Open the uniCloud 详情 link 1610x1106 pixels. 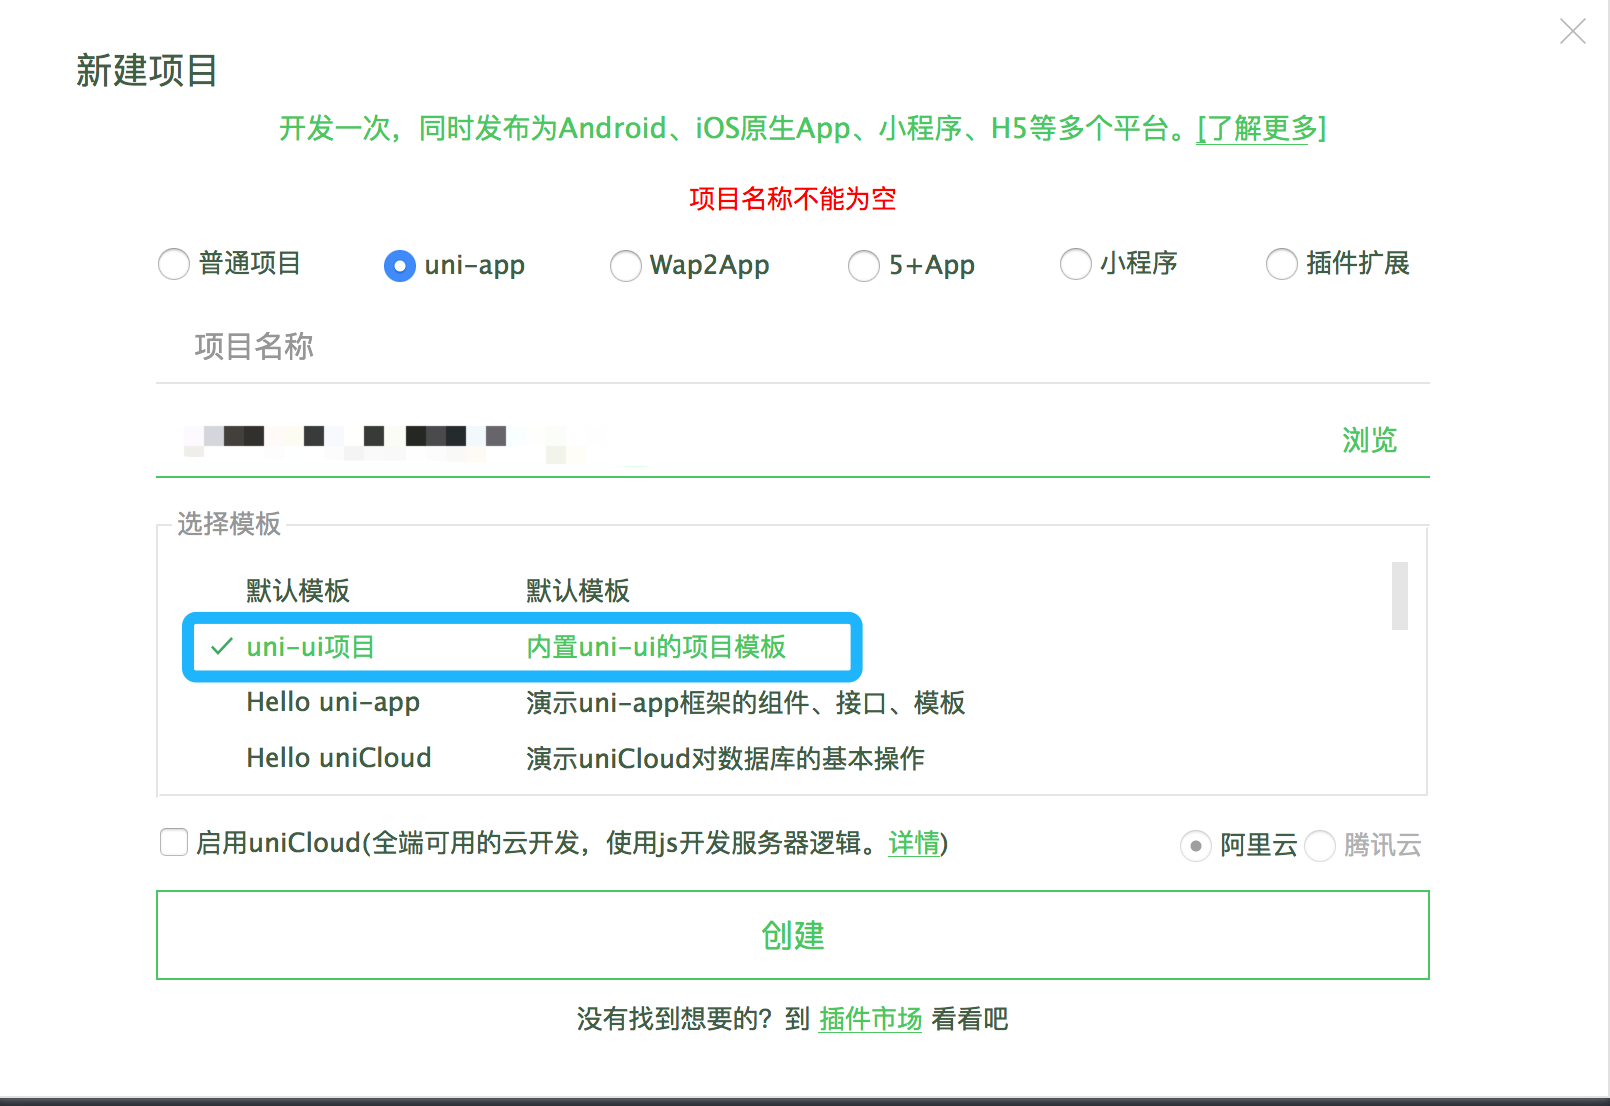tap(914, 843)
